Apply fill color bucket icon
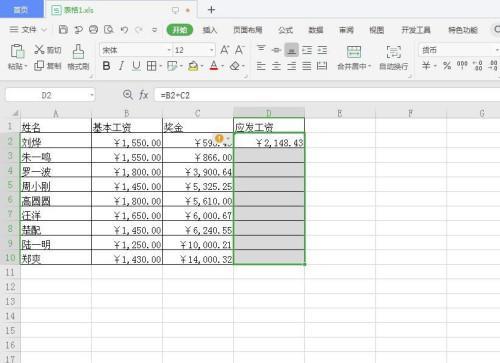 point(193,66)
